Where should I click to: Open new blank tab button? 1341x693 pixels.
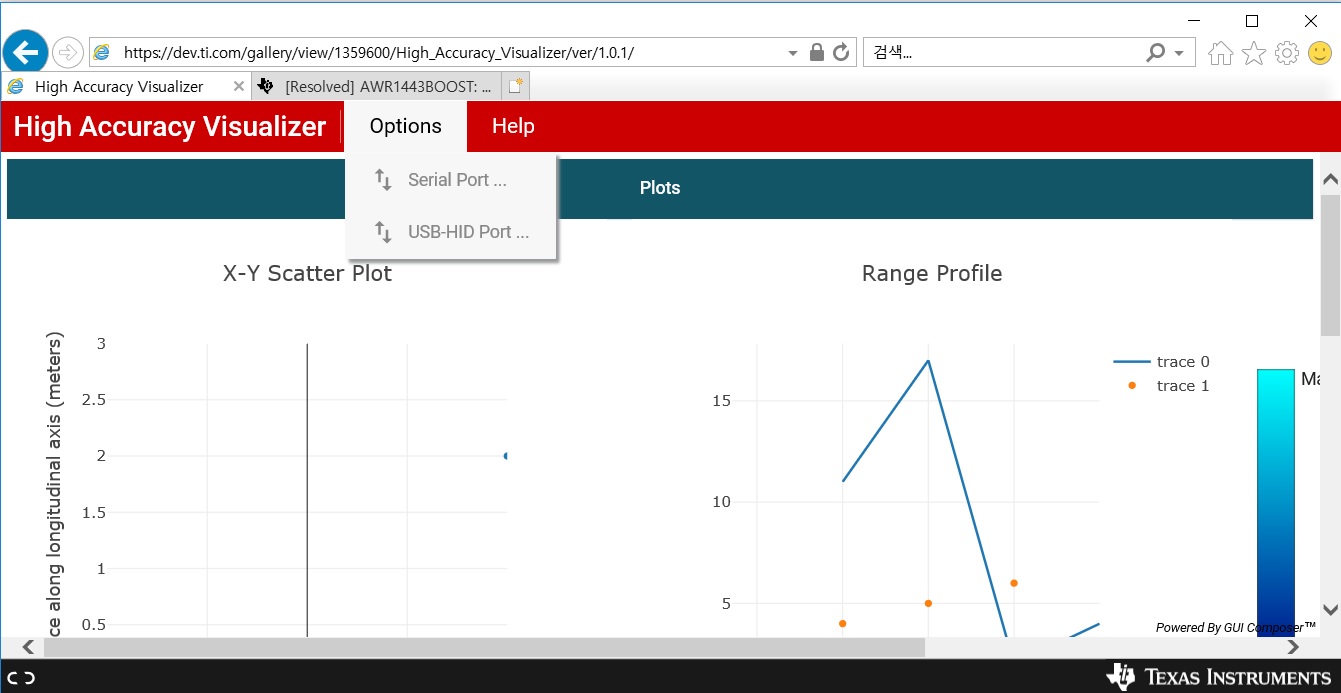pyautogui.click(x=516, y=87)
